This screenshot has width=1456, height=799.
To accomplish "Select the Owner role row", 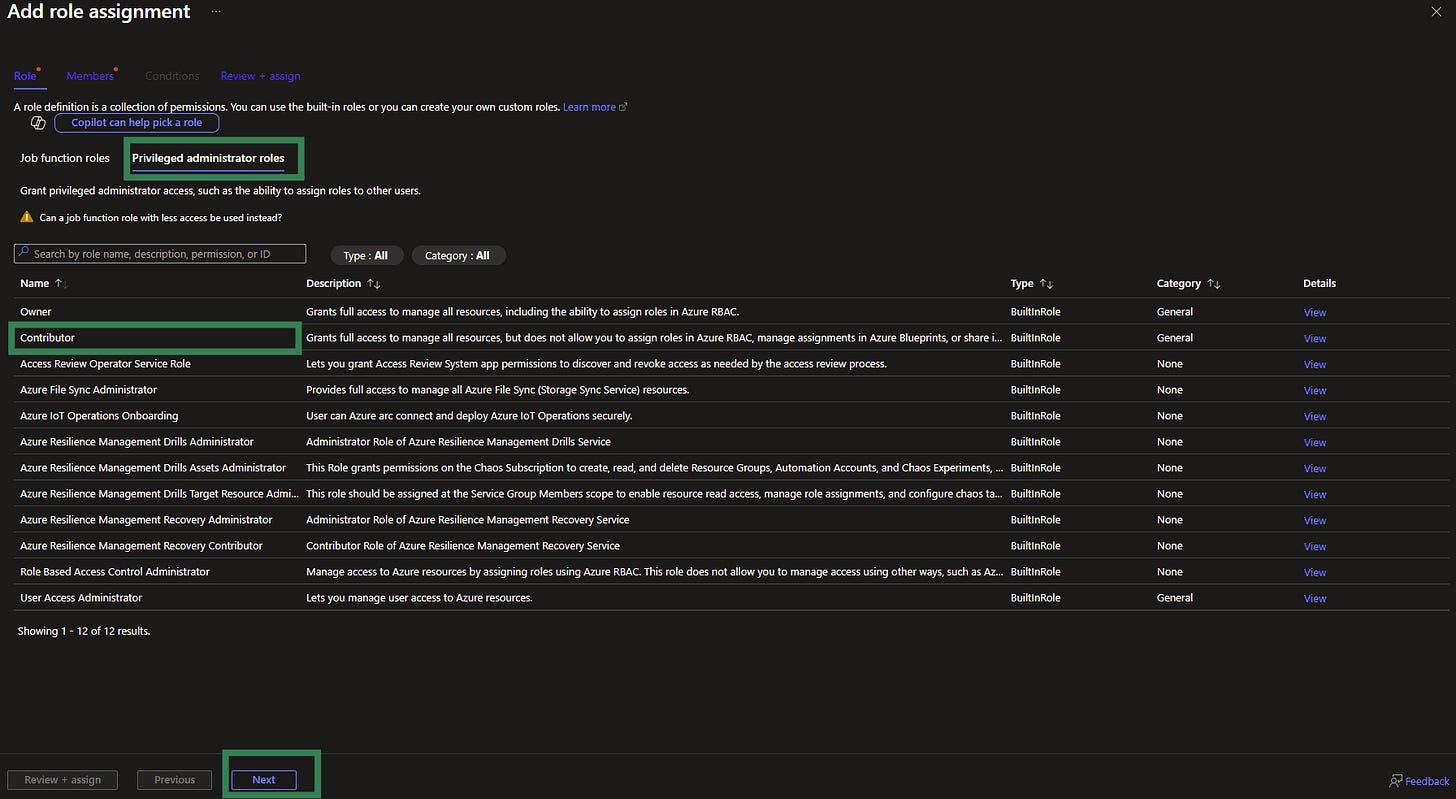I will pos(731,312).
